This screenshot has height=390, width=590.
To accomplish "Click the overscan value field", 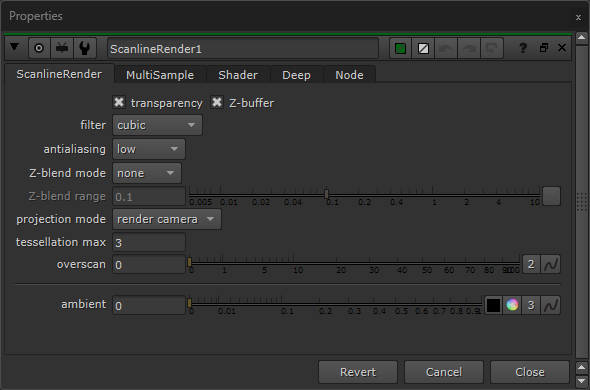I will (149, 265).
